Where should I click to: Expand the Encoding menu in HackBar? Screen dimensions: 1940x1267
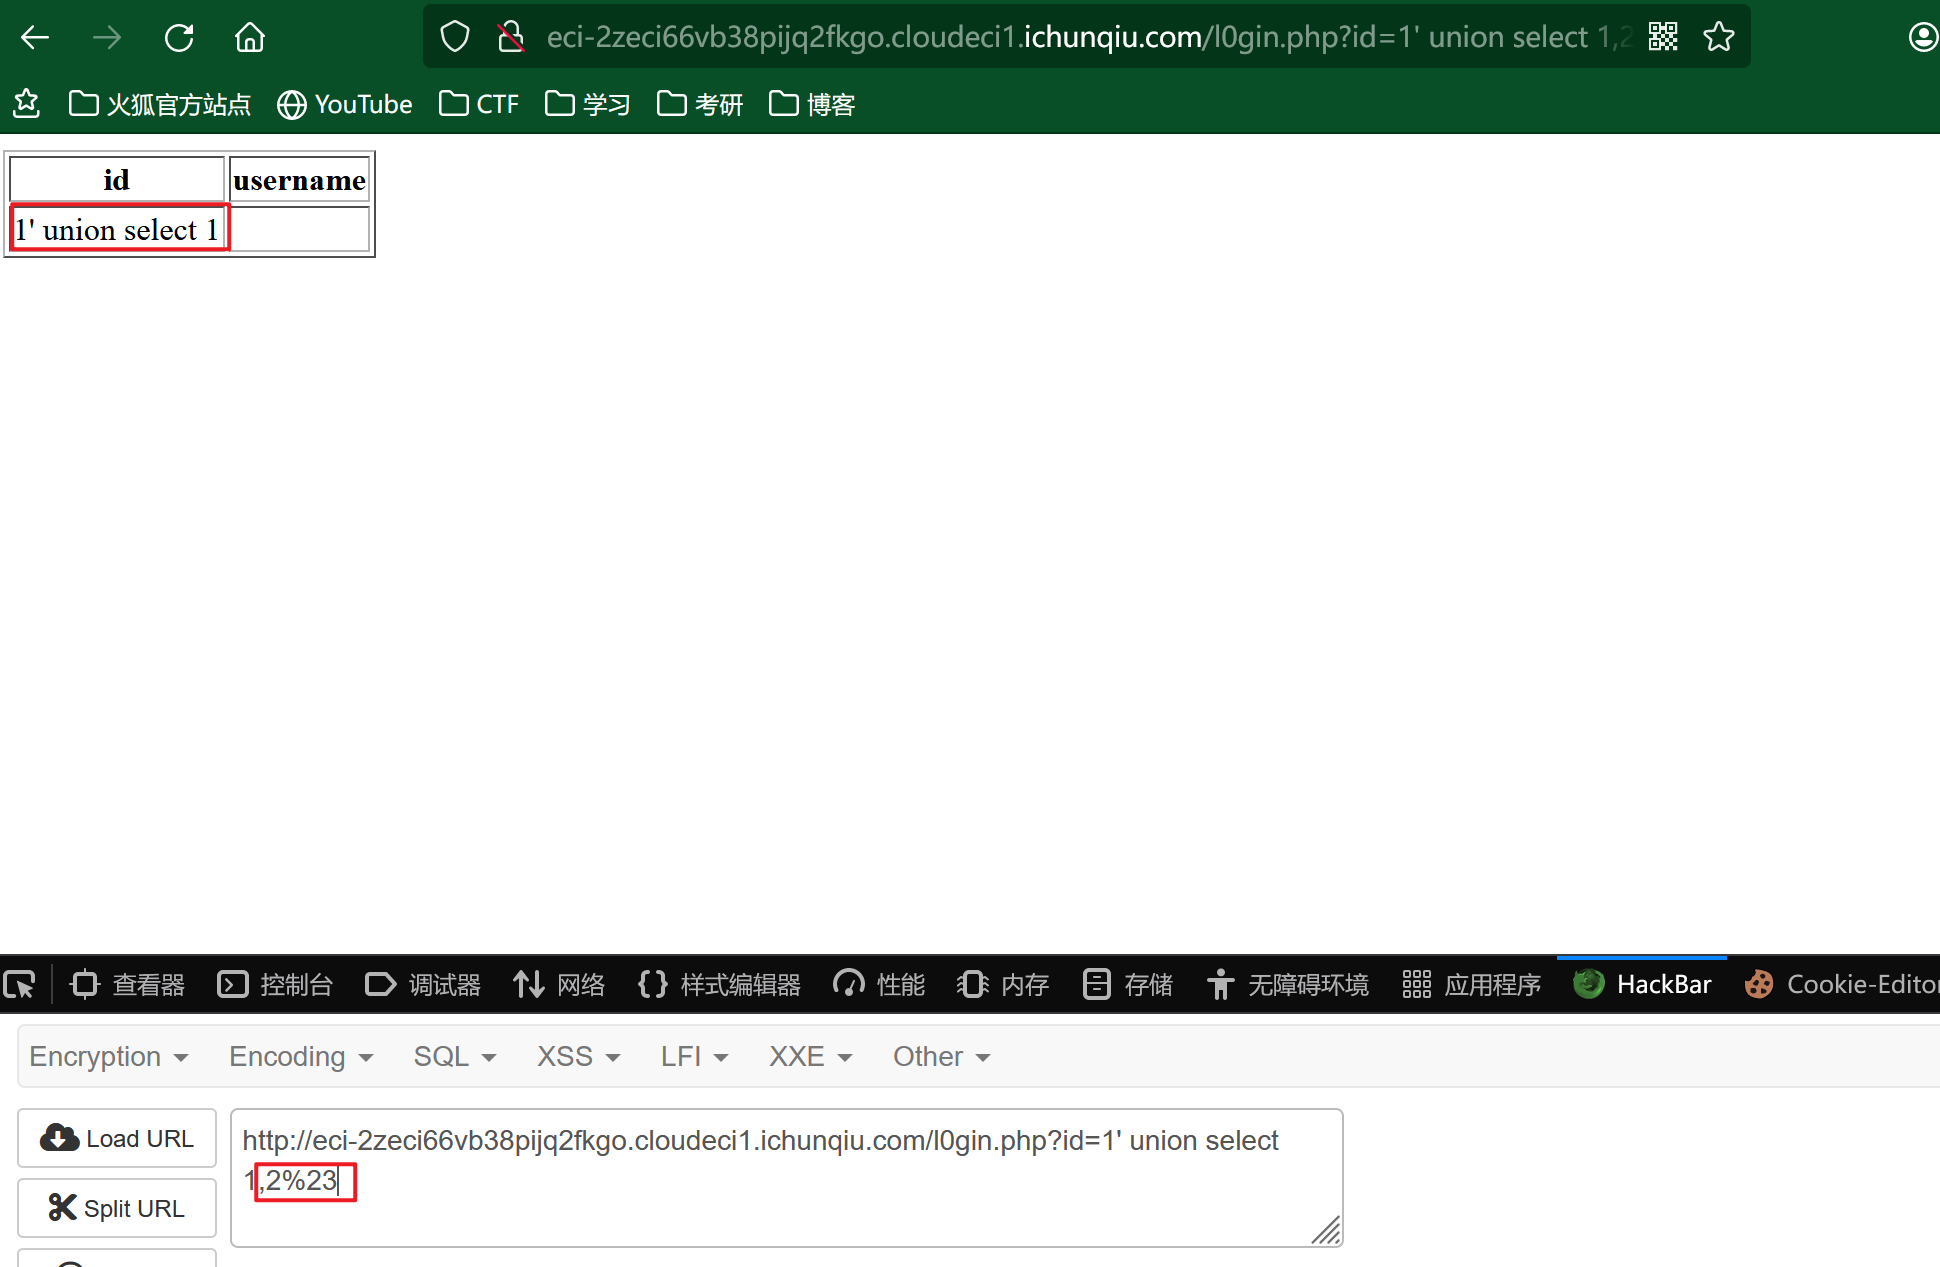[299, 1056]
